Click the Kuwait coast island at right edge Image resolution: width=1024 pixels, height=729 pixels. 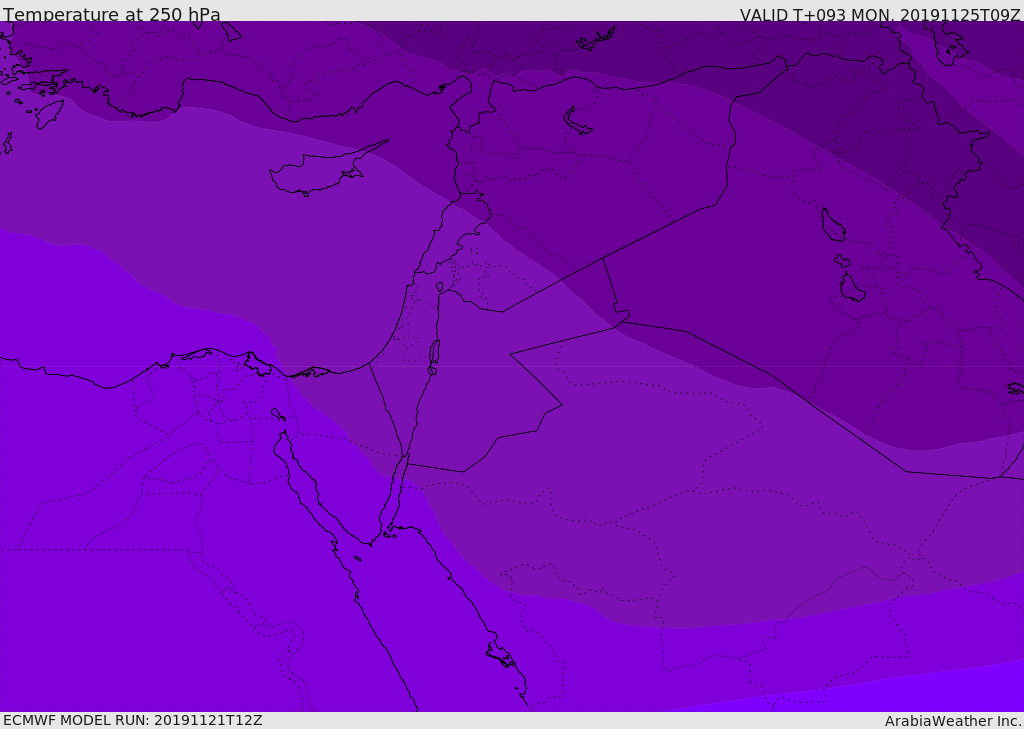(x=1015, y=388)
